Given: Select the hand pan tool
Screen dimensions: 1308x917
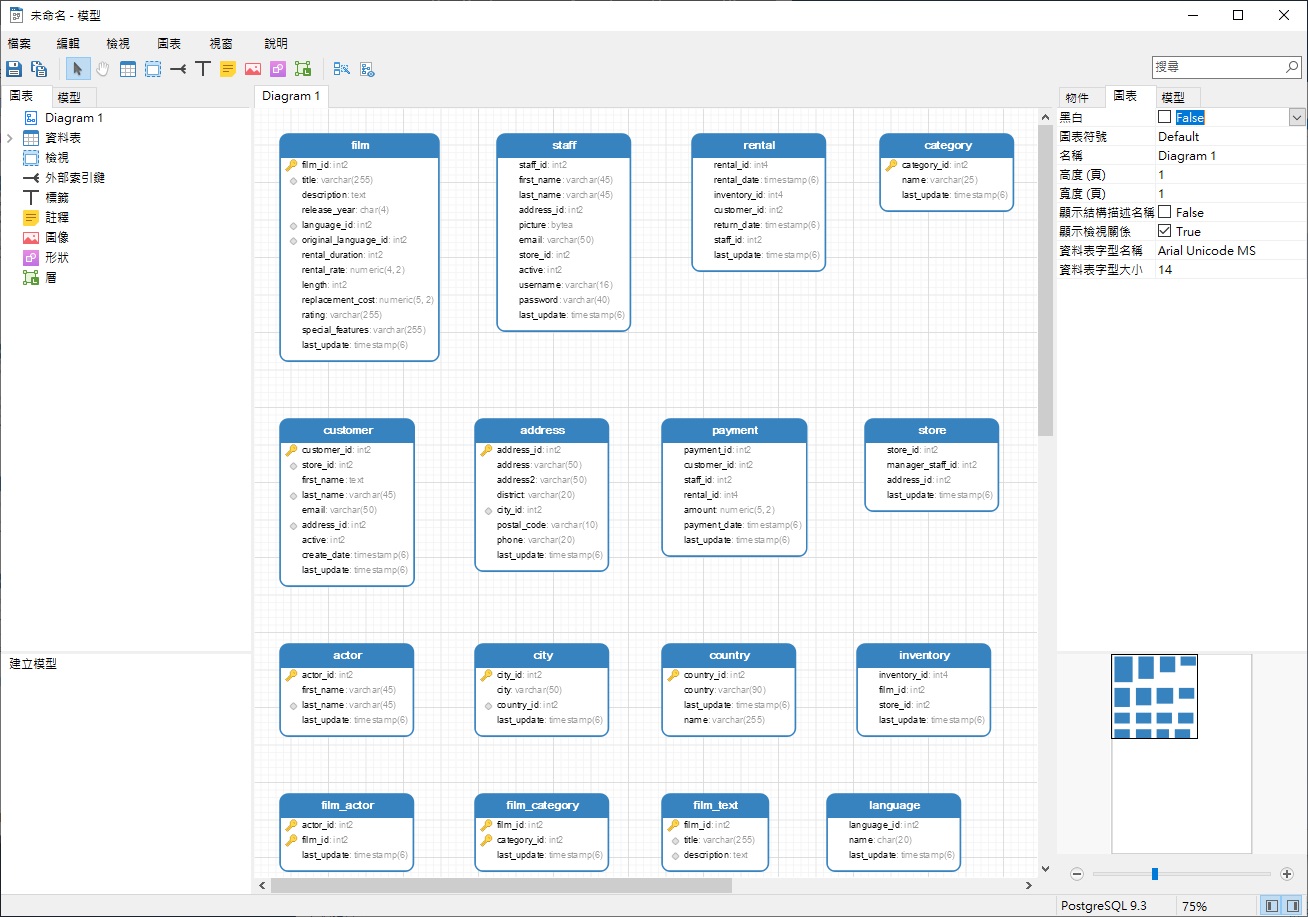Looking at the screenshot, I should pos(103,69).
